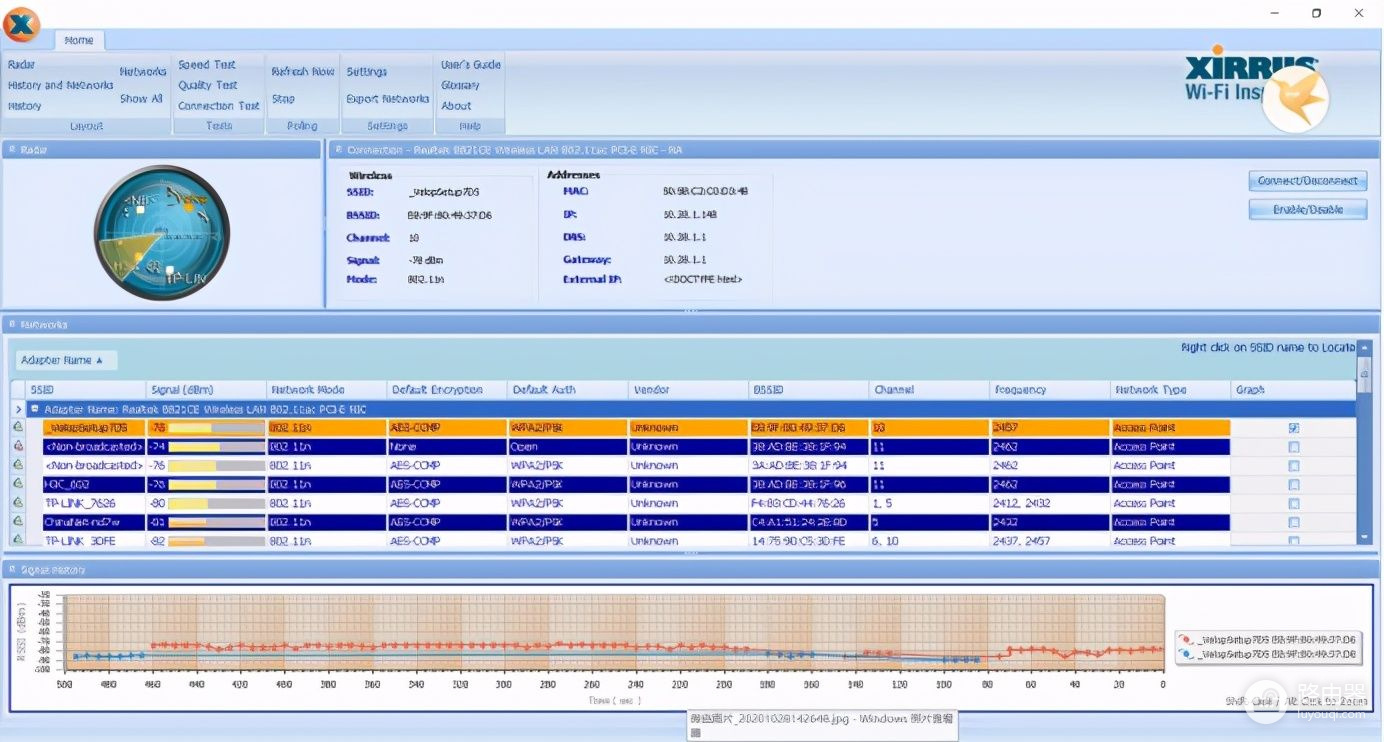
Task: Click the radar display graphic
Action: point(162,233)
